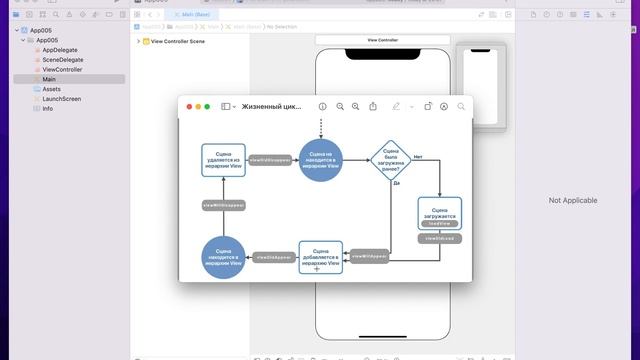Open the Test navigator diamond icon

coord(83,15)
